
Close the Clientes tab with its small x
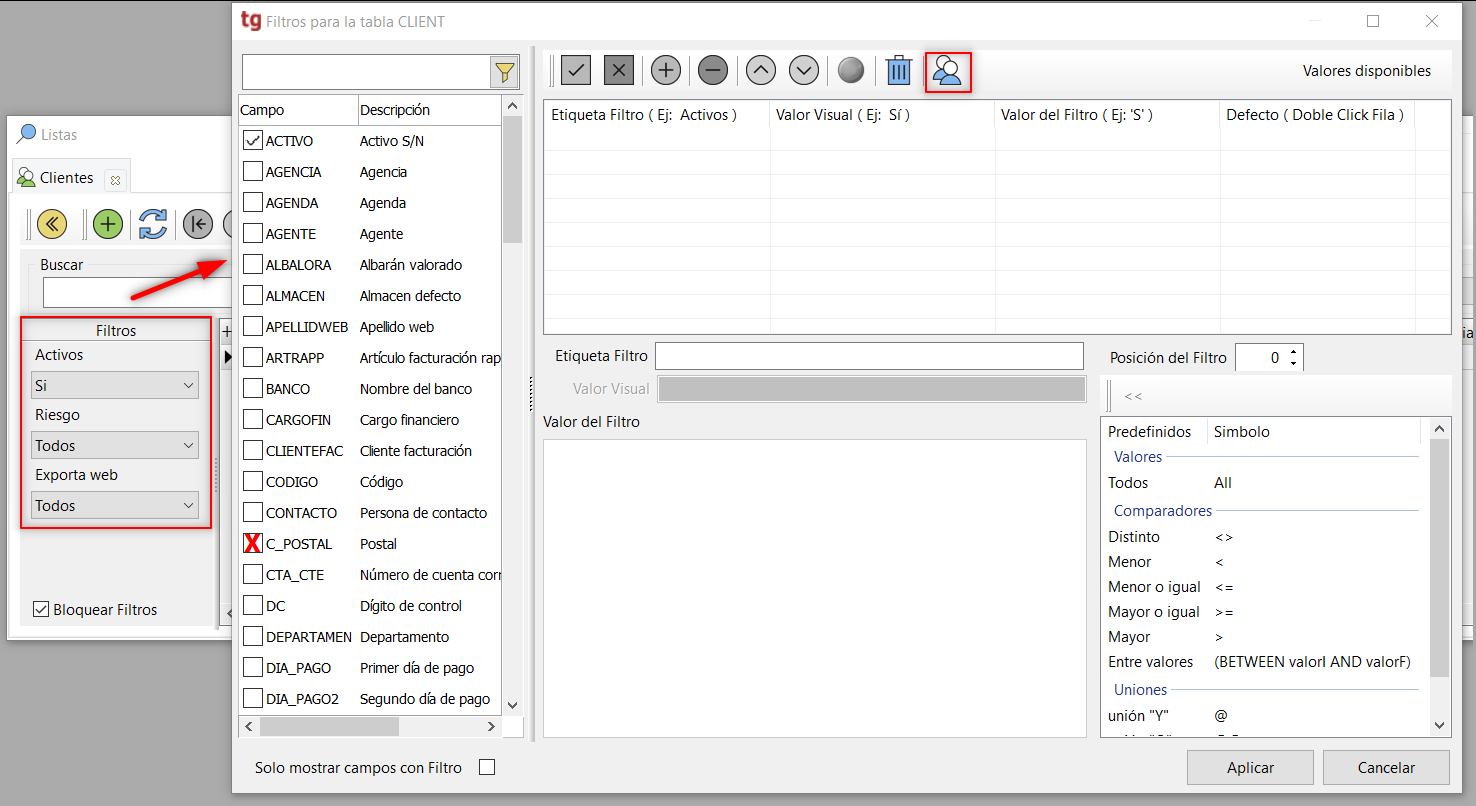pos(115,181)
